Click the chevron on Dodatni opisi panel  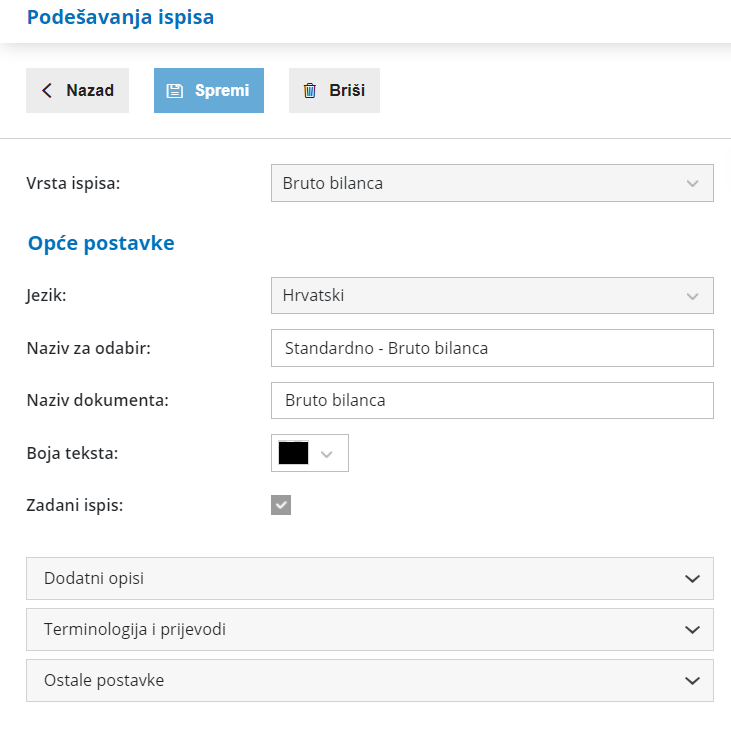point(692,579)
